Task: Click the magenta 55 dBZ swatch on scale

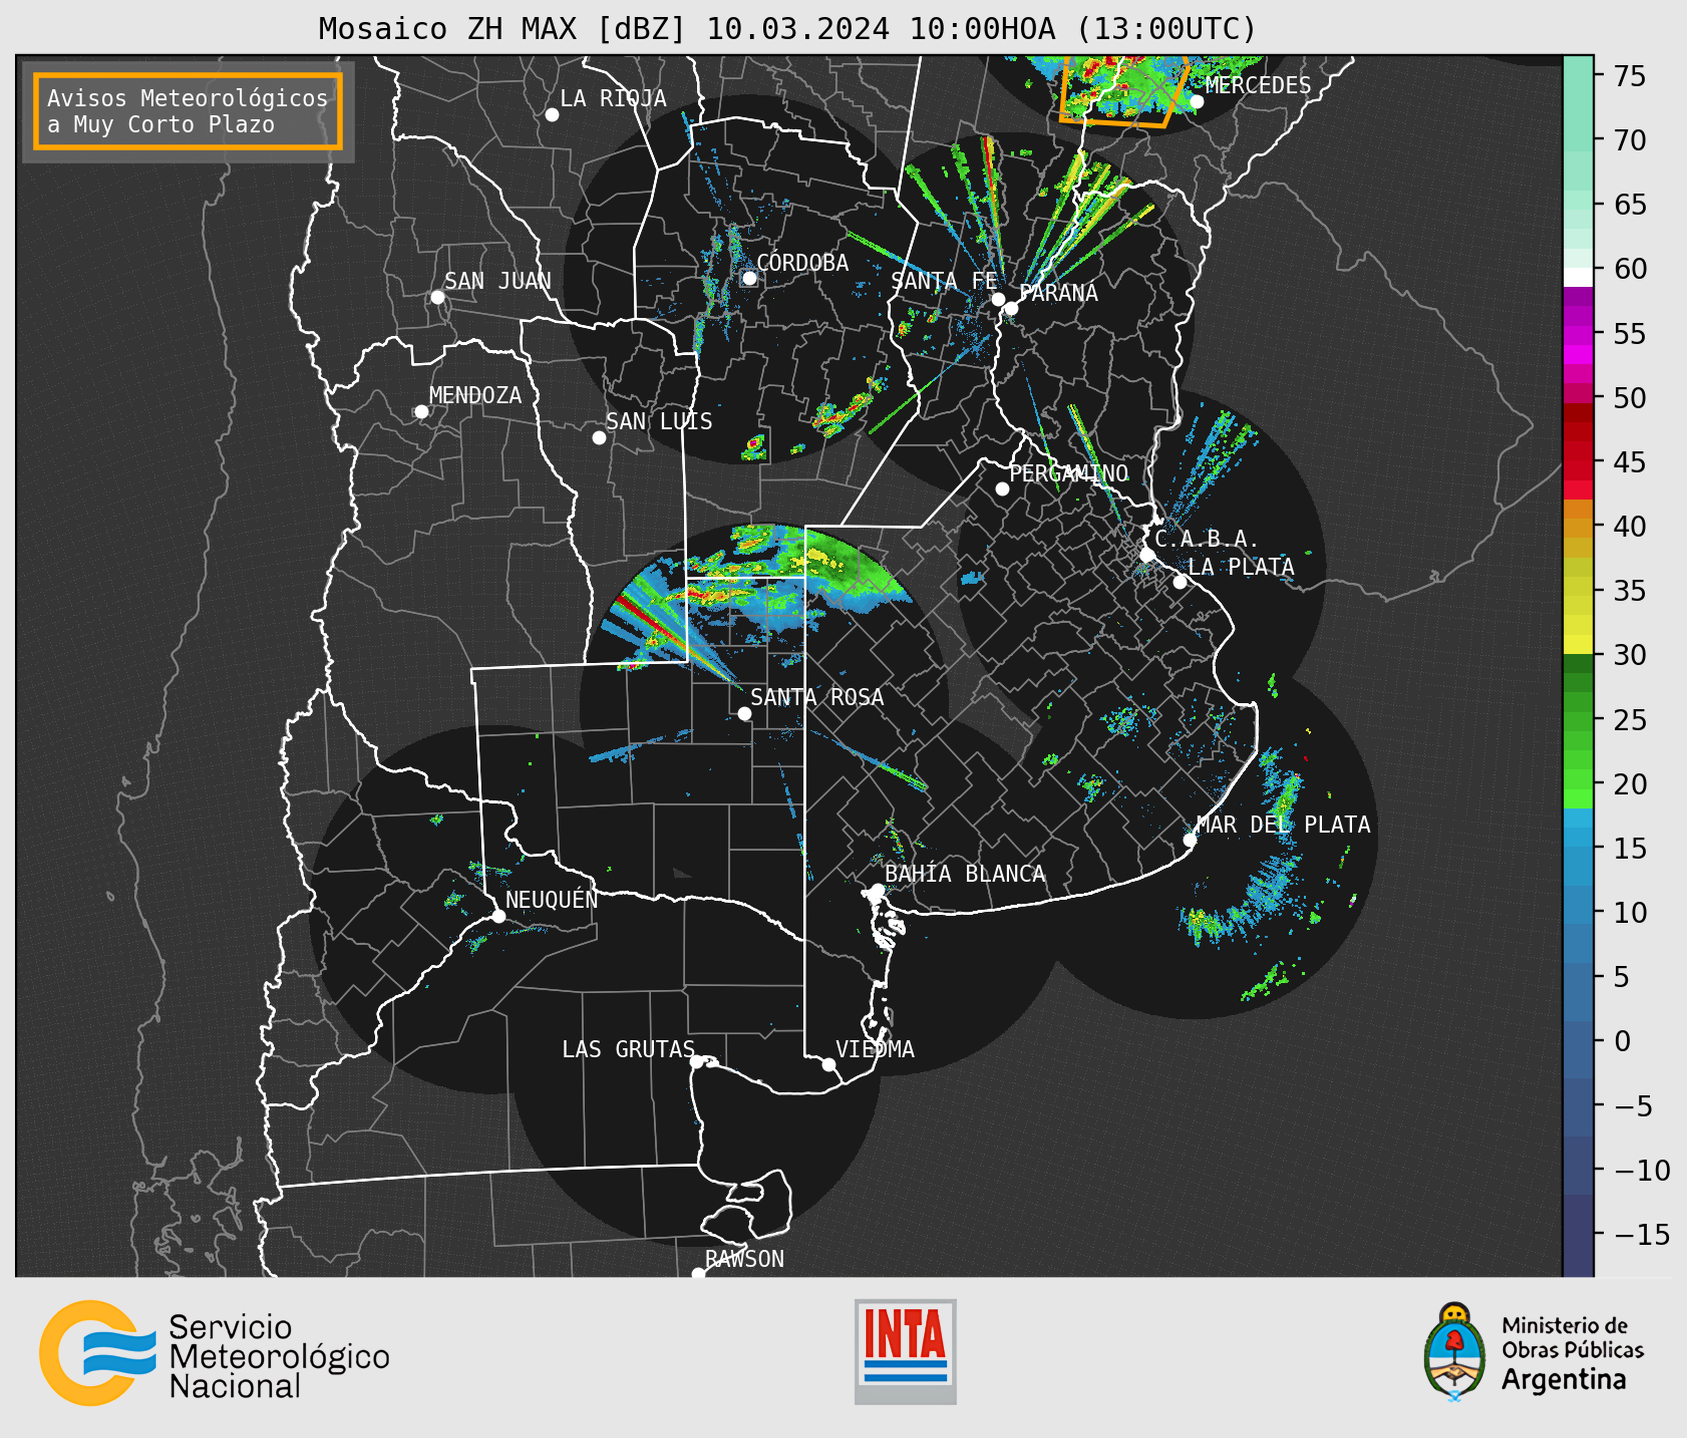Action: click(1578, 333)
